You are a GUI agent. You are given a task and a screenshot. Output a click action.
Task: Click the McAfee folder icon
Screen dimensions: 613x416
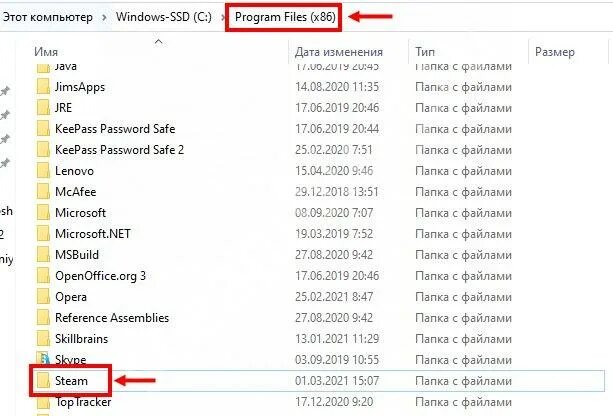[x=43, y=192]
